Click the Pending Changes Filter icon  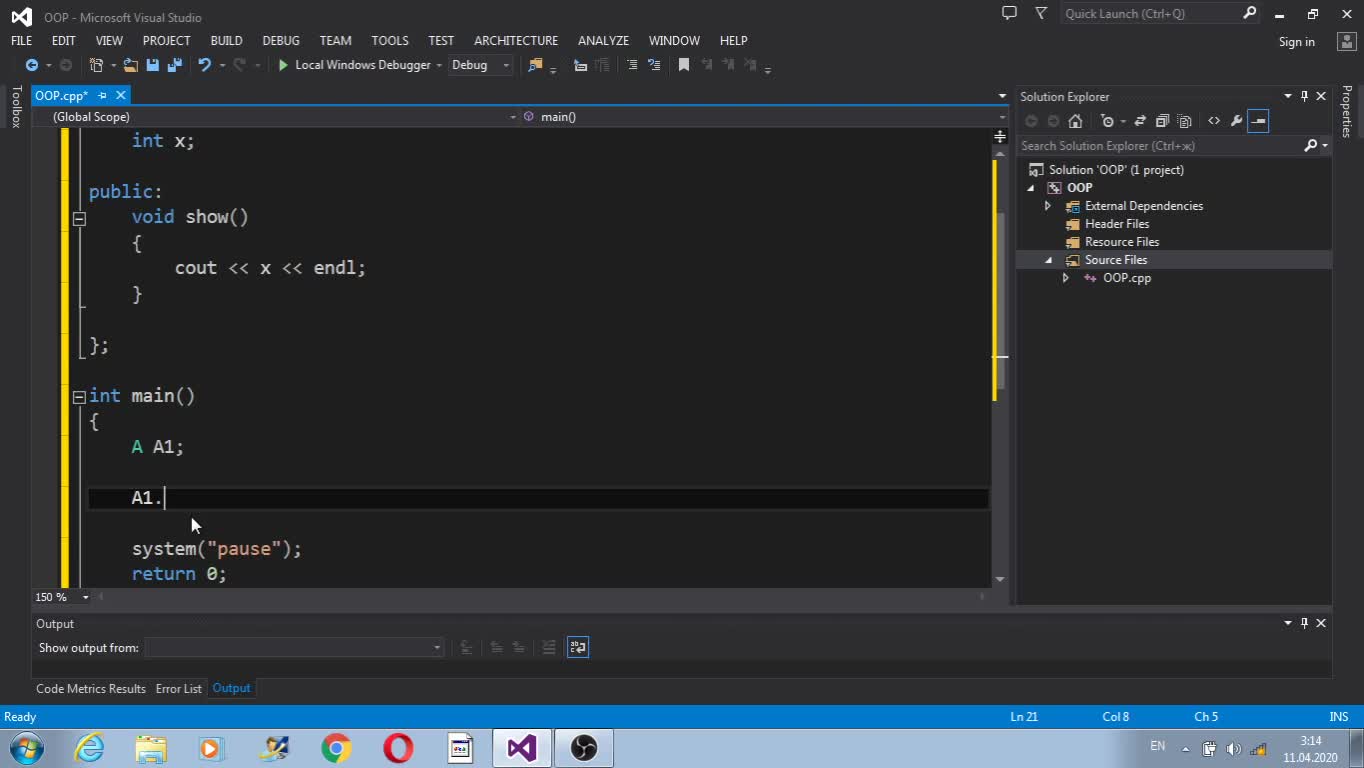(1107, 121)
